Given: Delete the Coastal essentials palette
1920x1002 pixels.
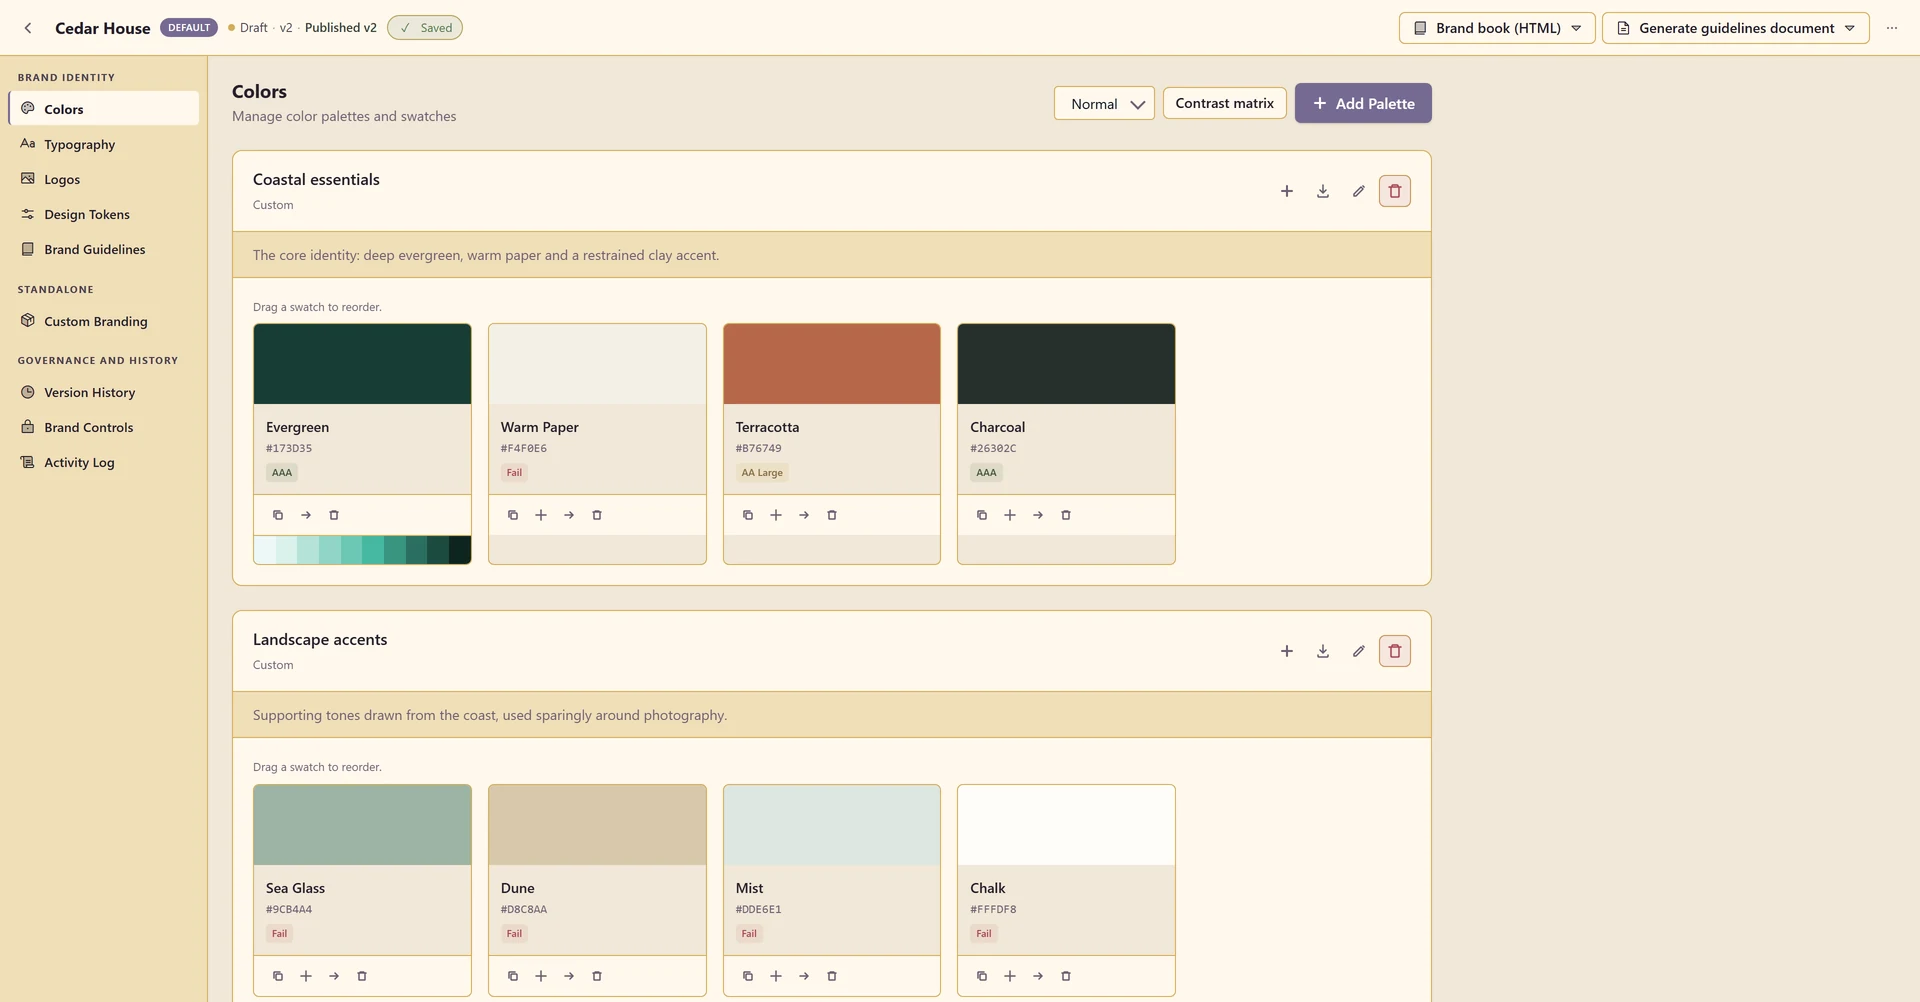Looking at the screenshot, I should tap(1395, 191).
